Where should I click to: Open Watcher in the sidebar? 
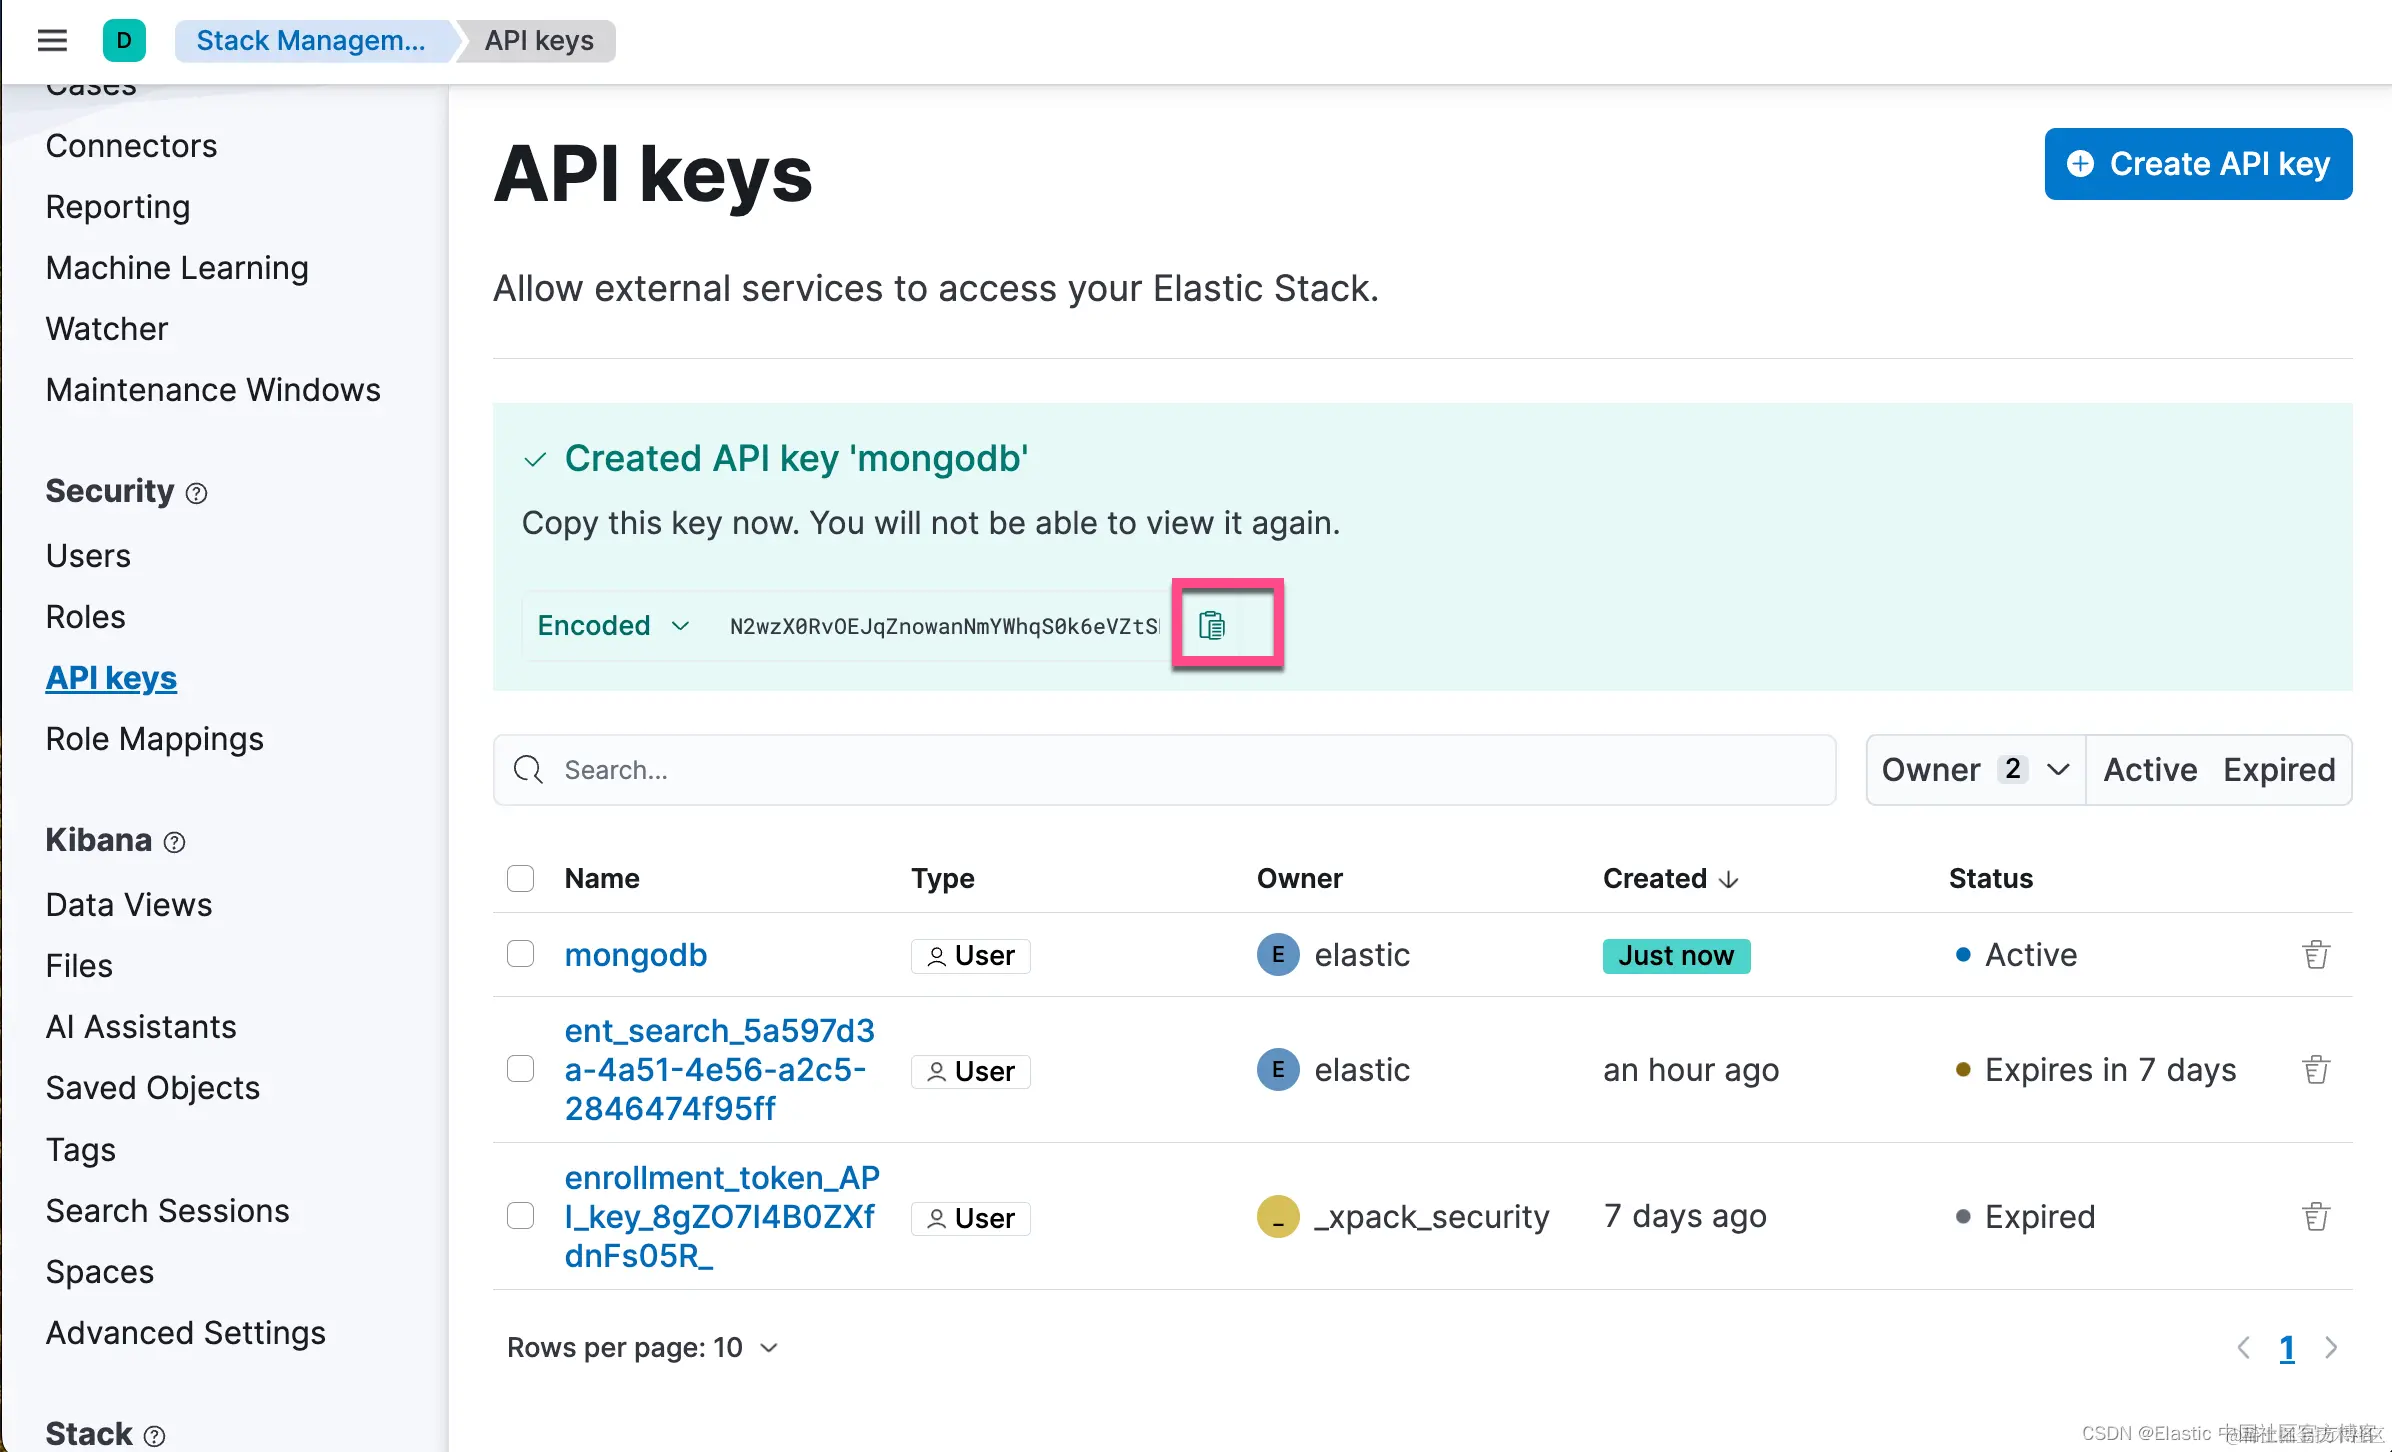click(x=107, y=329)
